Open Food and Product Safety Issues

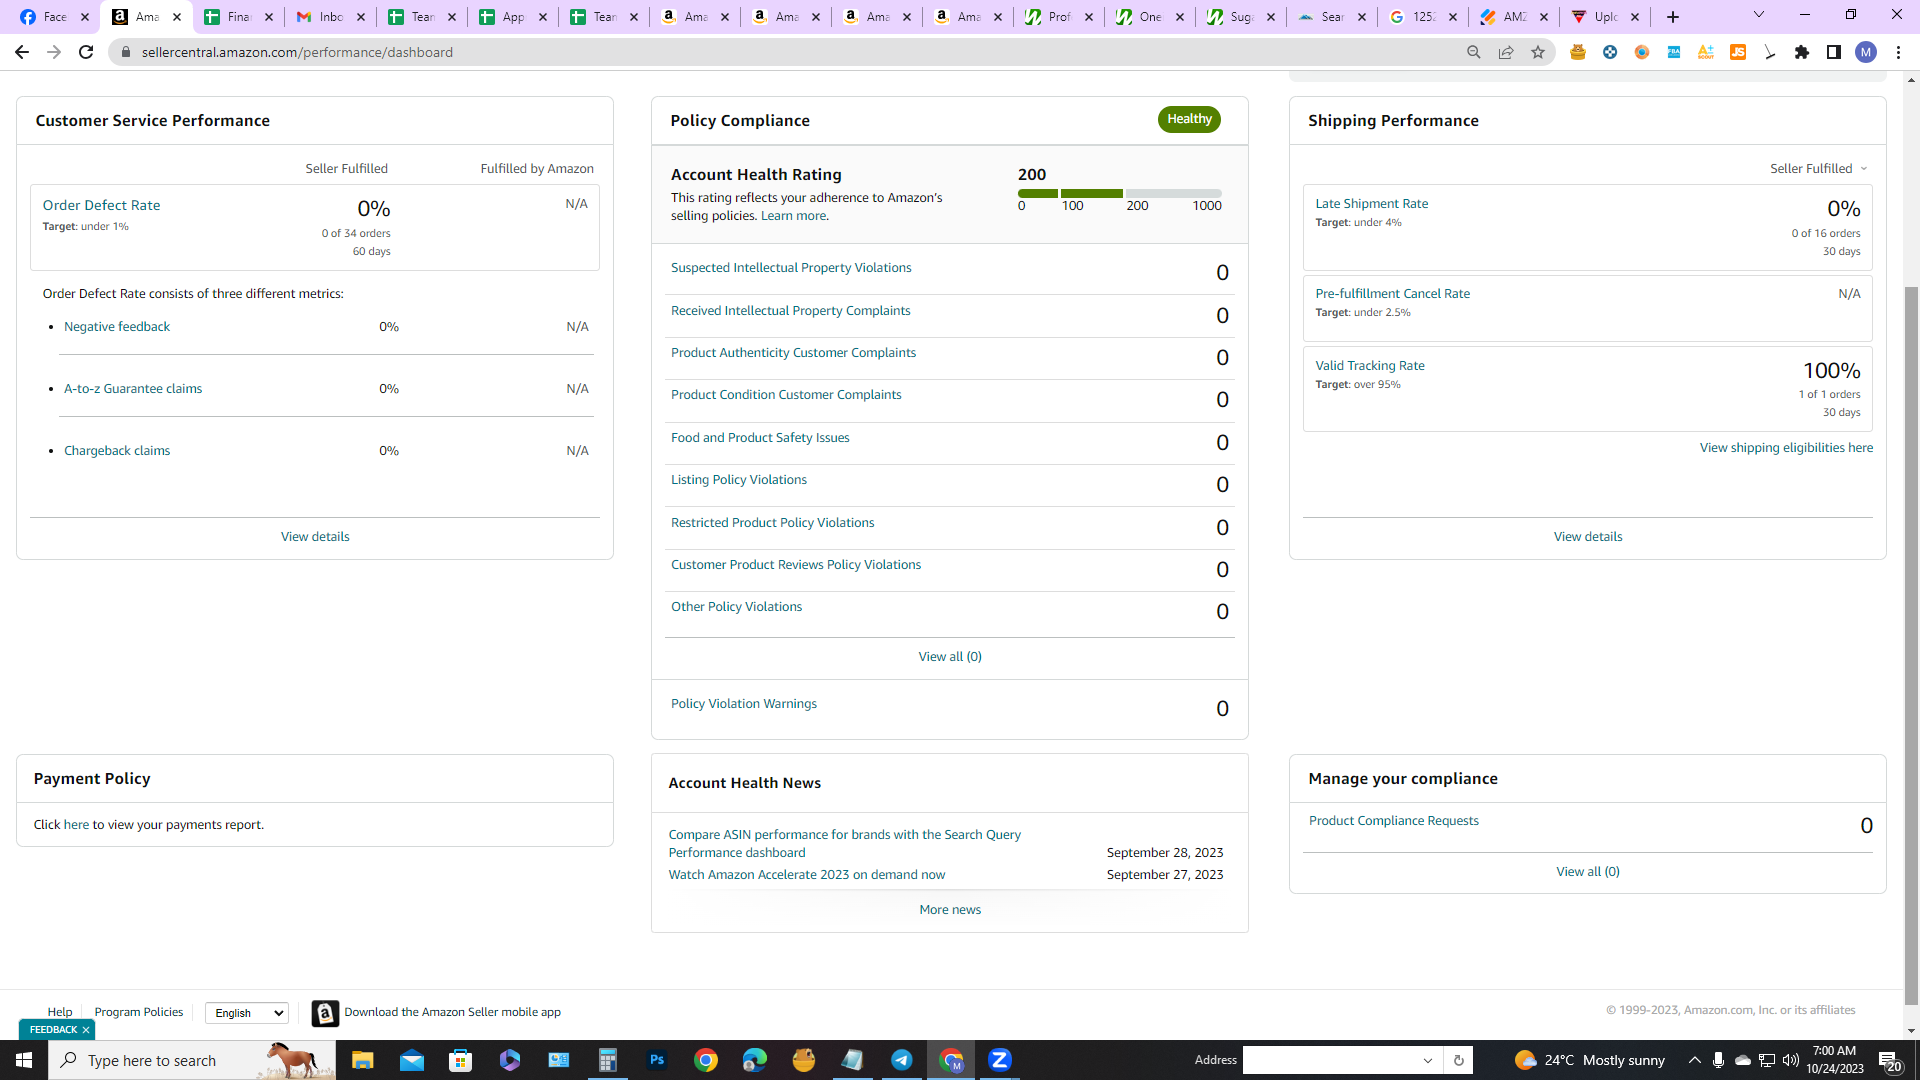[x=760, y=438]
